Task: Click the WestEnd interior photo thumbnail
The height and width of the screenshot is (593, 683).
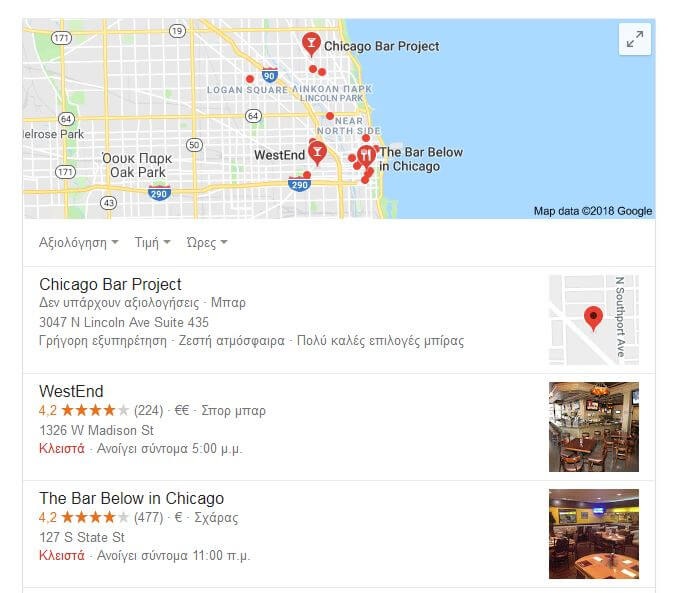Action: tap(594, 427)
